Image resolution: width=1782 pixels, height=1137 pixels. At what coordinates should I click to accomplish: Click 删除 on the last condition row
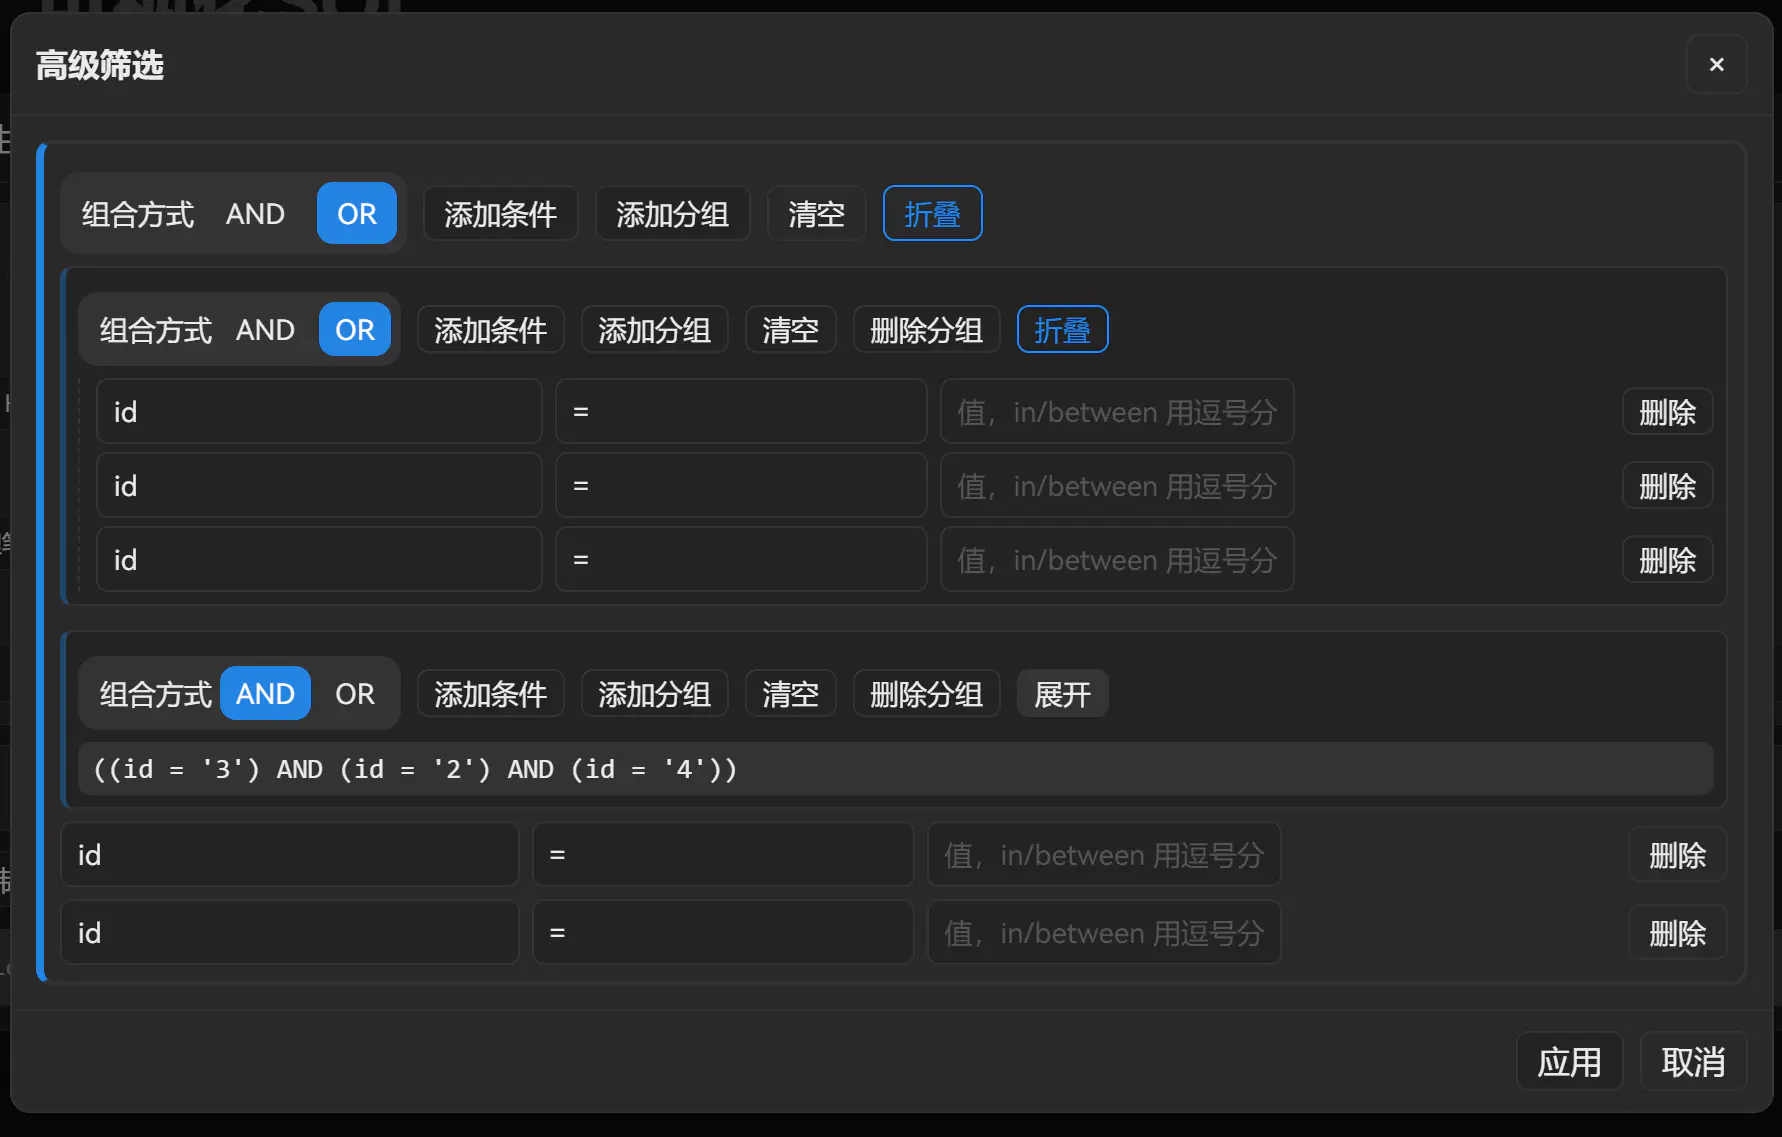click(1677, 933)
